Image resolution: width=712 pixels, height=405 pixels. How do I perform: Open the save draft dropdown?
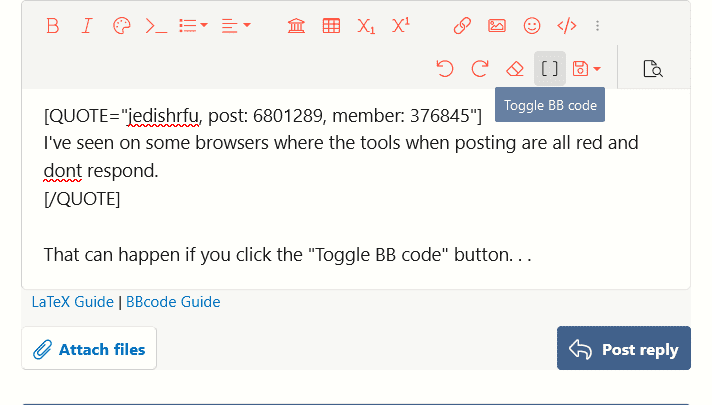tap(586, 69)
